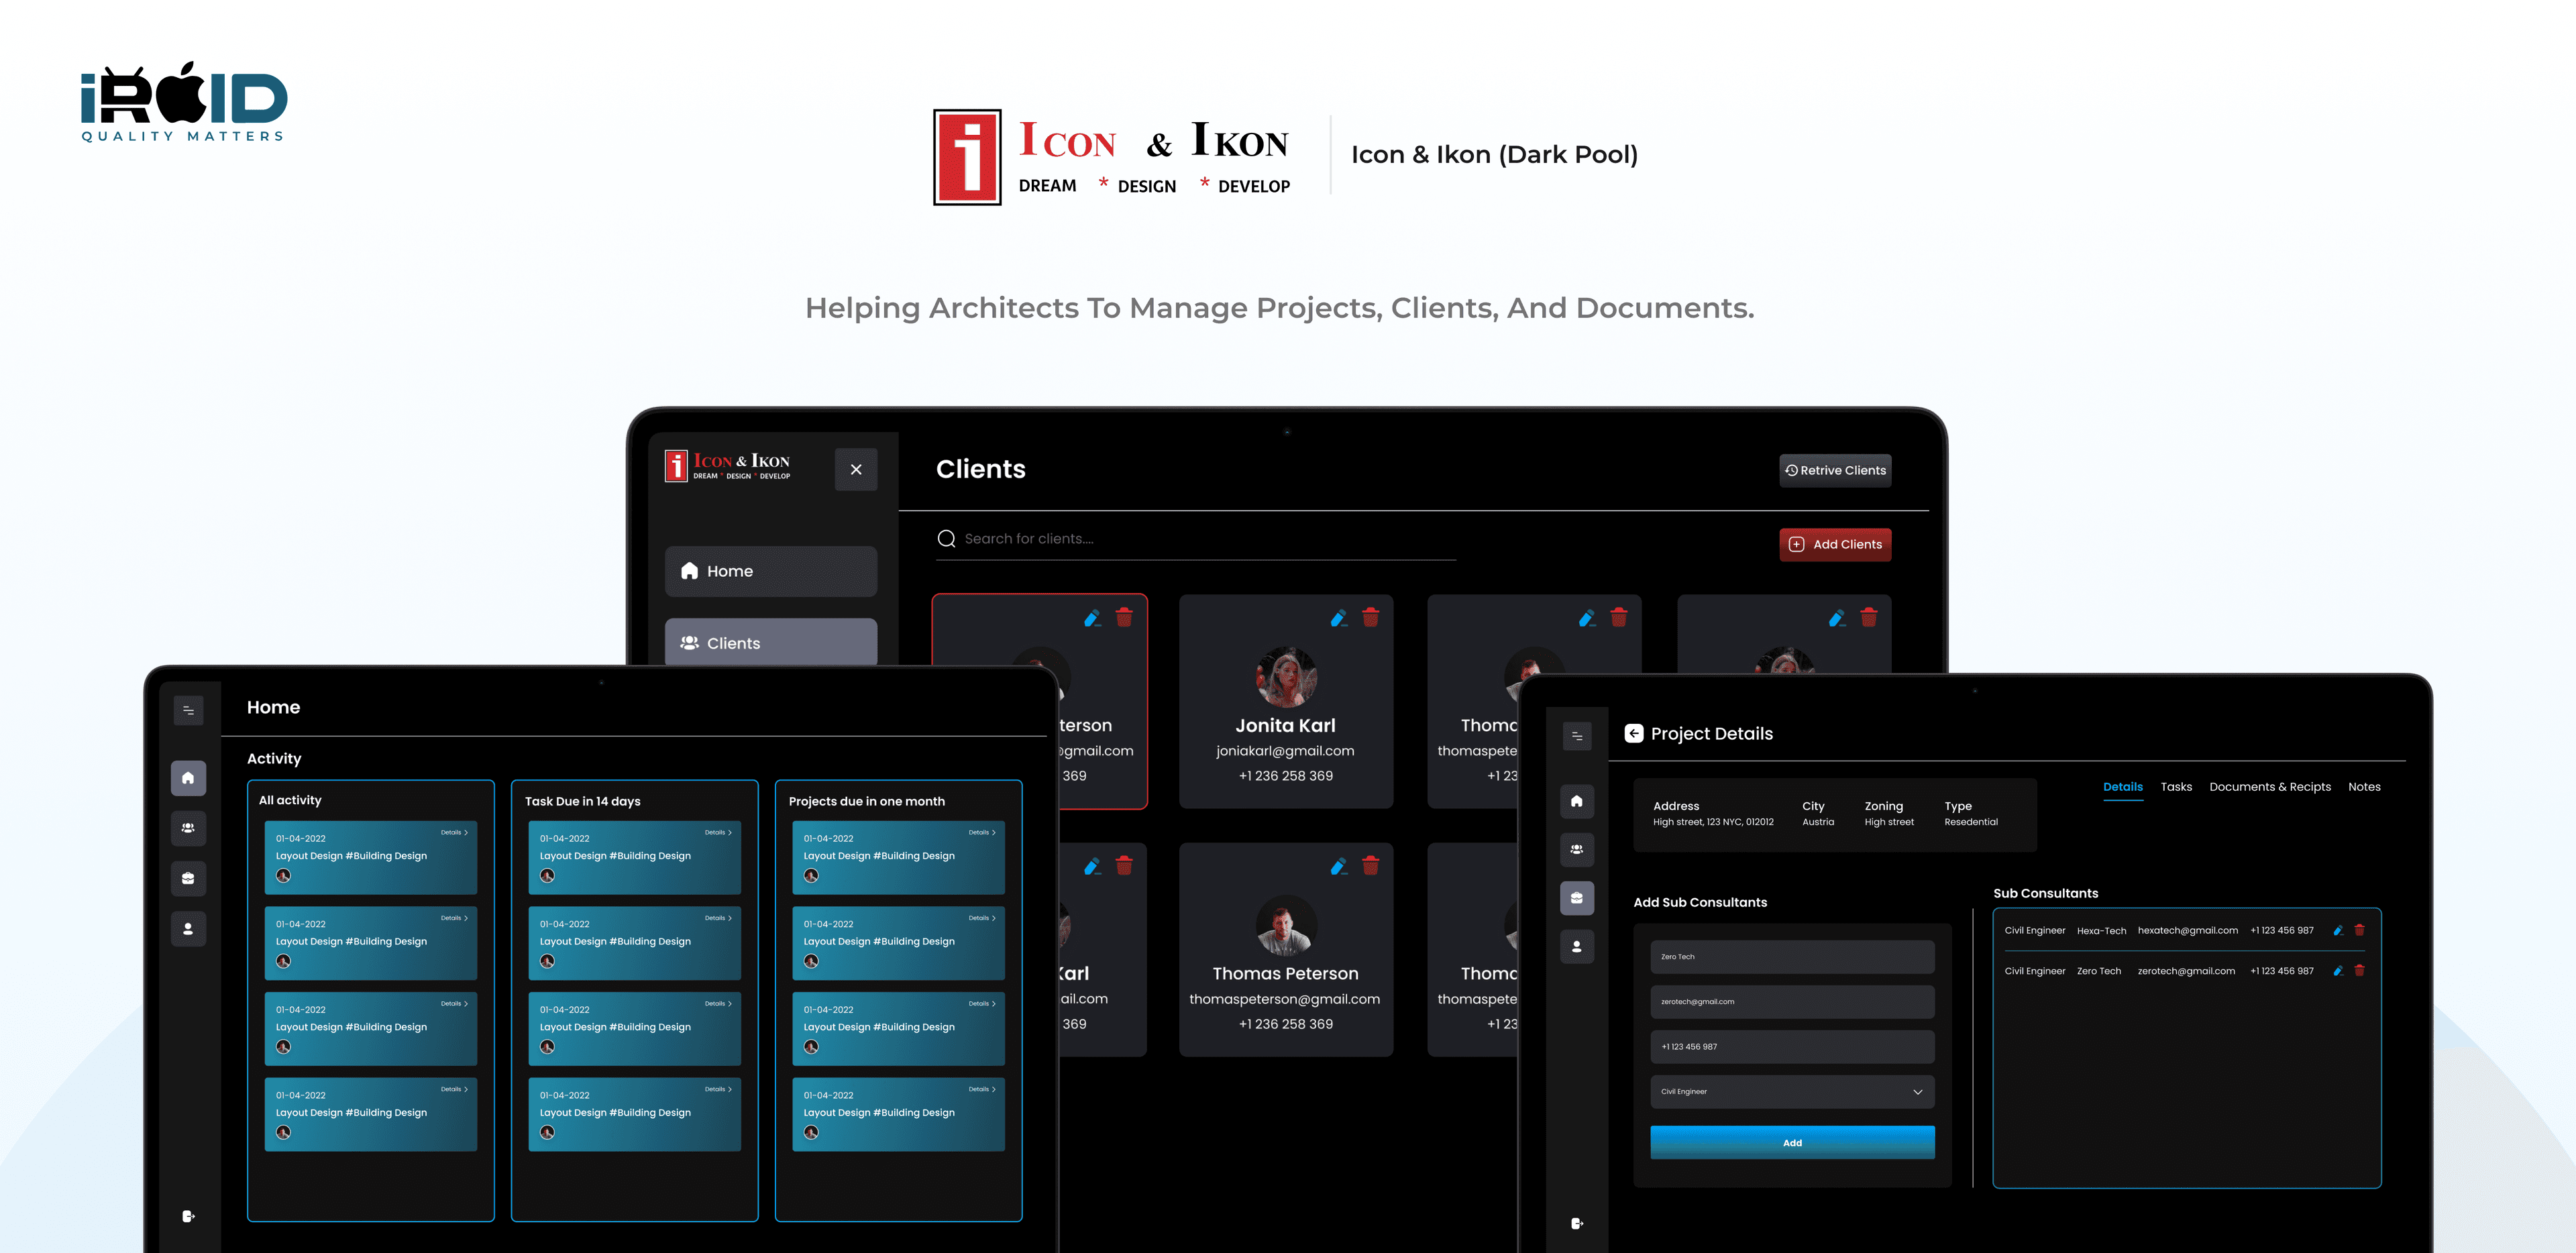Edit the Jonita Karl client card
Image resolution: width=2576 pixels, height=1253 pixels.
1338,618
